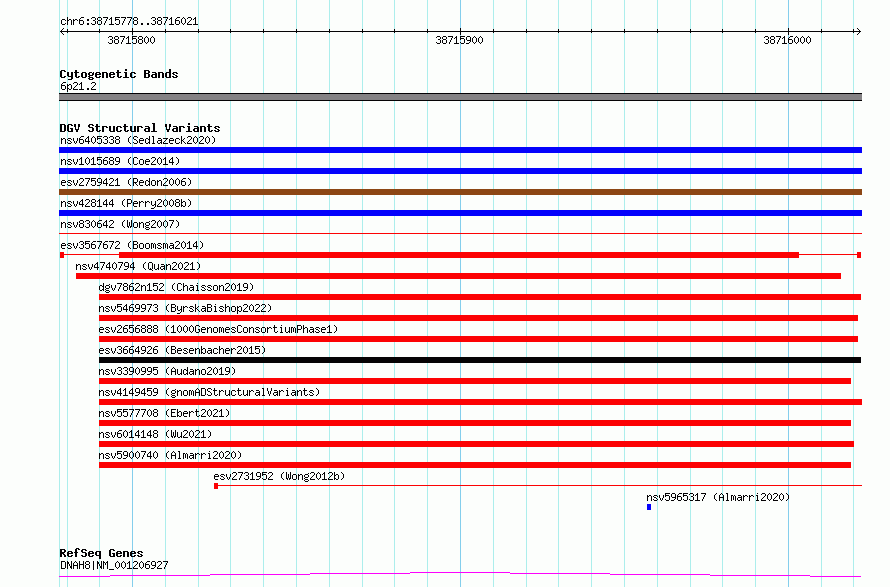Click the red bar under nsv6014148 (Wu2021)
Screen dimensions: 890x587
(476, 444)
